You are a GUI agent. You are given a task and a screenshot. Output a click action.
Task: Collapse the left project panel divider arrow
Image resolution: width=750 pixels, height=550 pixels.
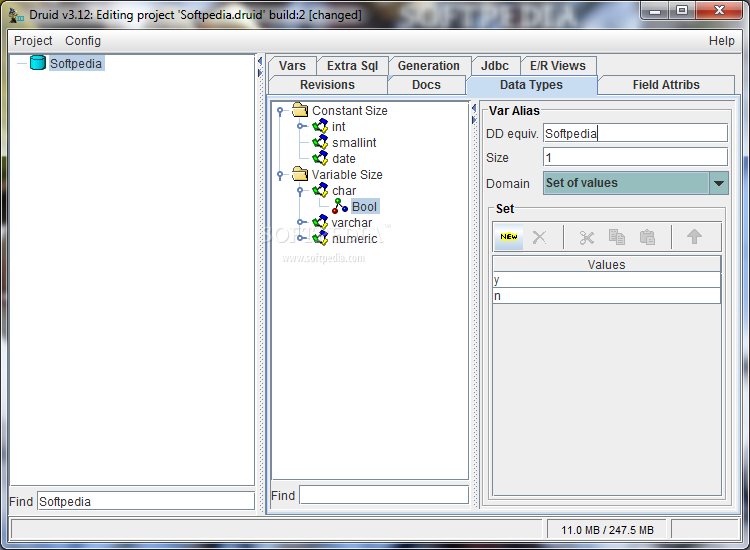pyautogui.click(x=260, y=61)
